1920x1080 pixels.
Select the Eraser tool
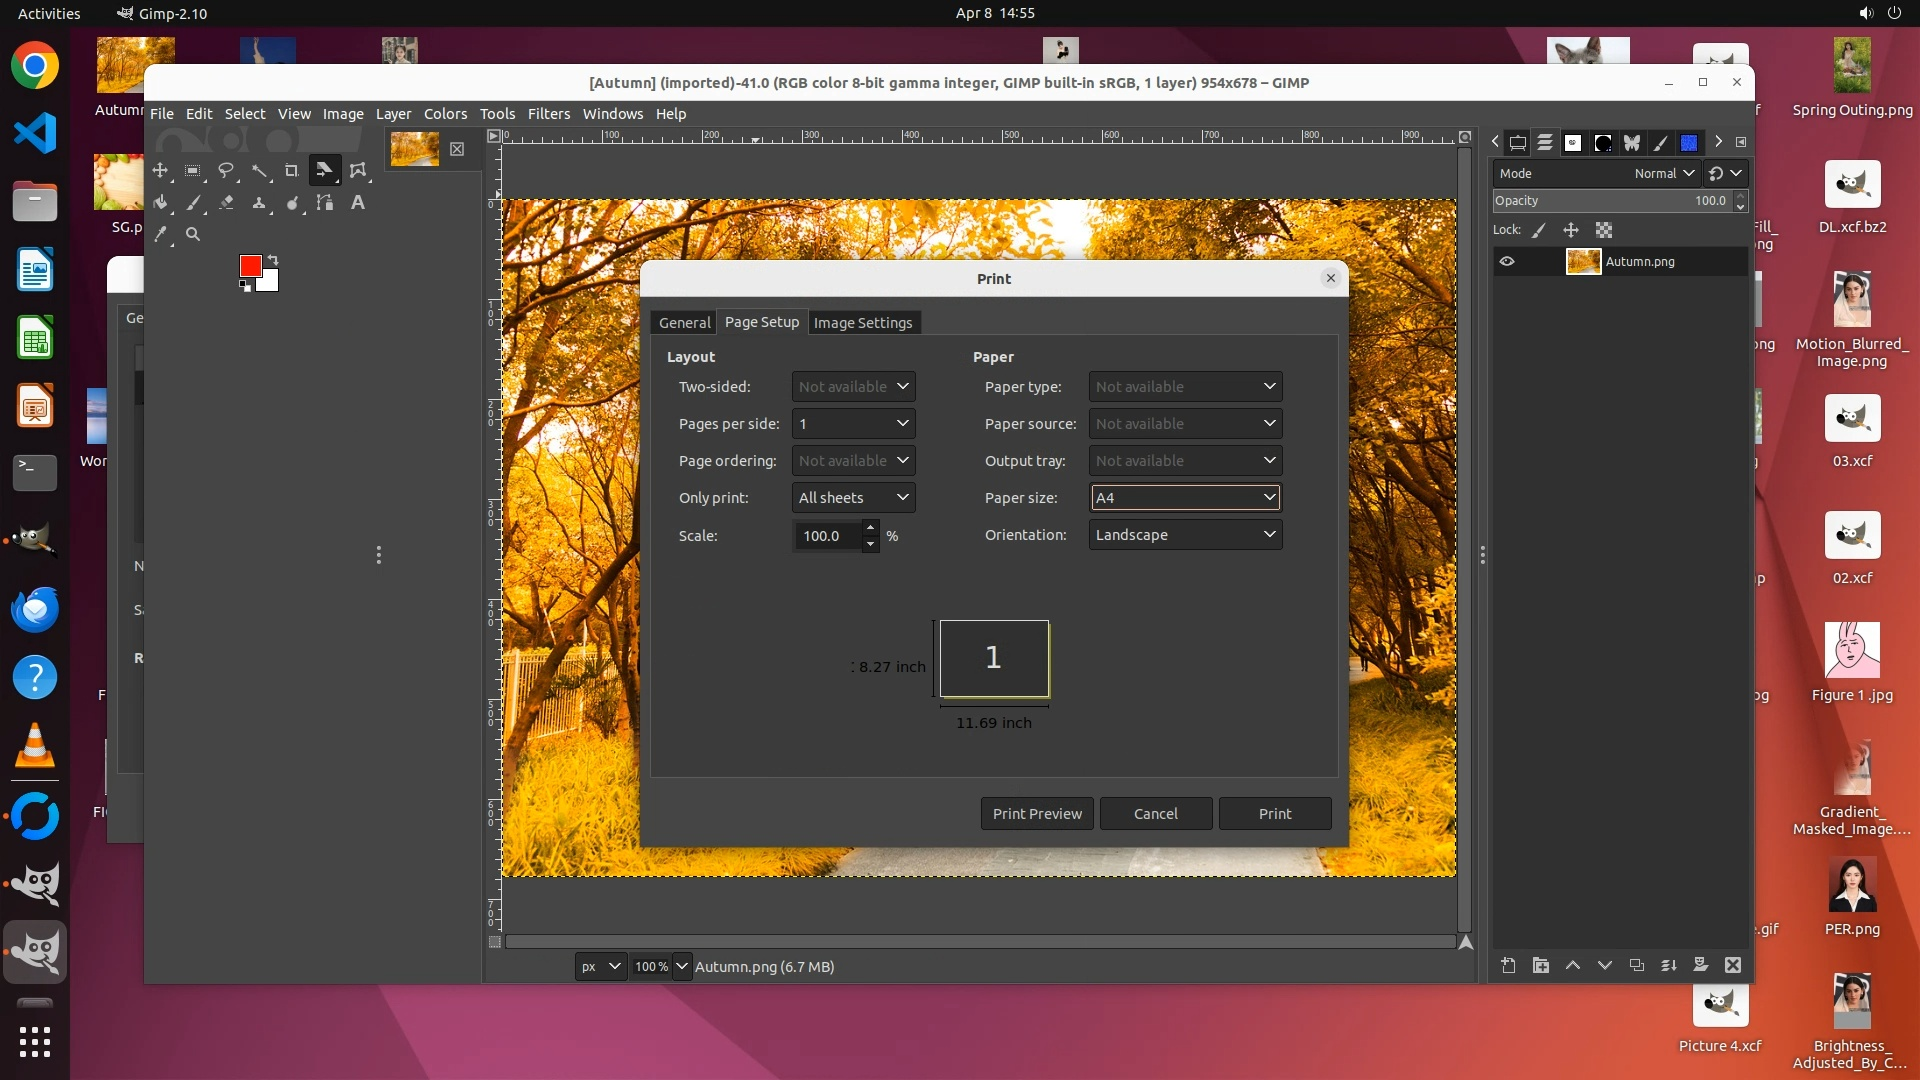point(226,203)
